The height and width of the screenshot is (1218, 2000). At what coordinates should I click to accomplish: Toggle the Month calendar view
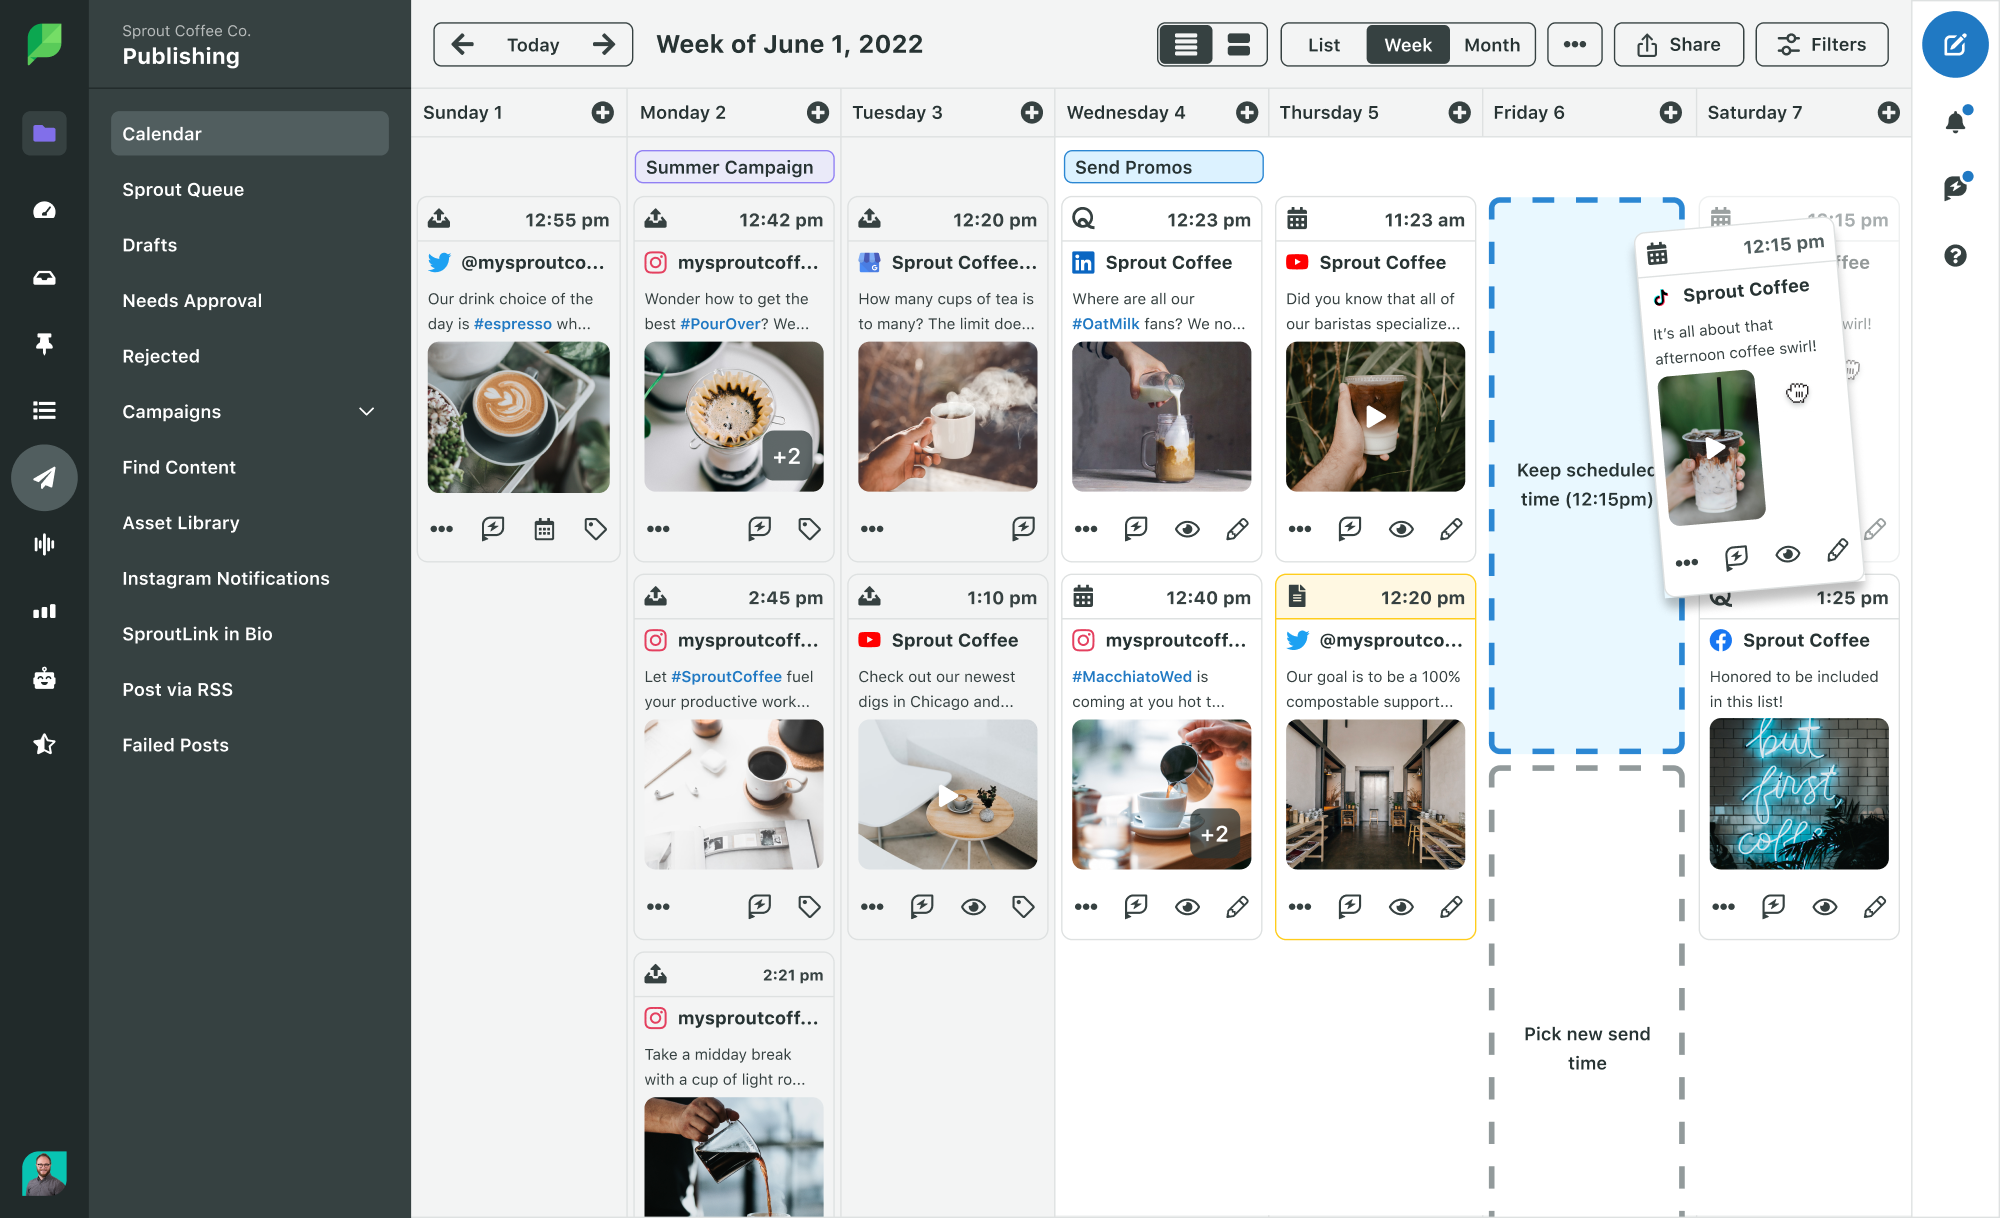(1490, 44)
